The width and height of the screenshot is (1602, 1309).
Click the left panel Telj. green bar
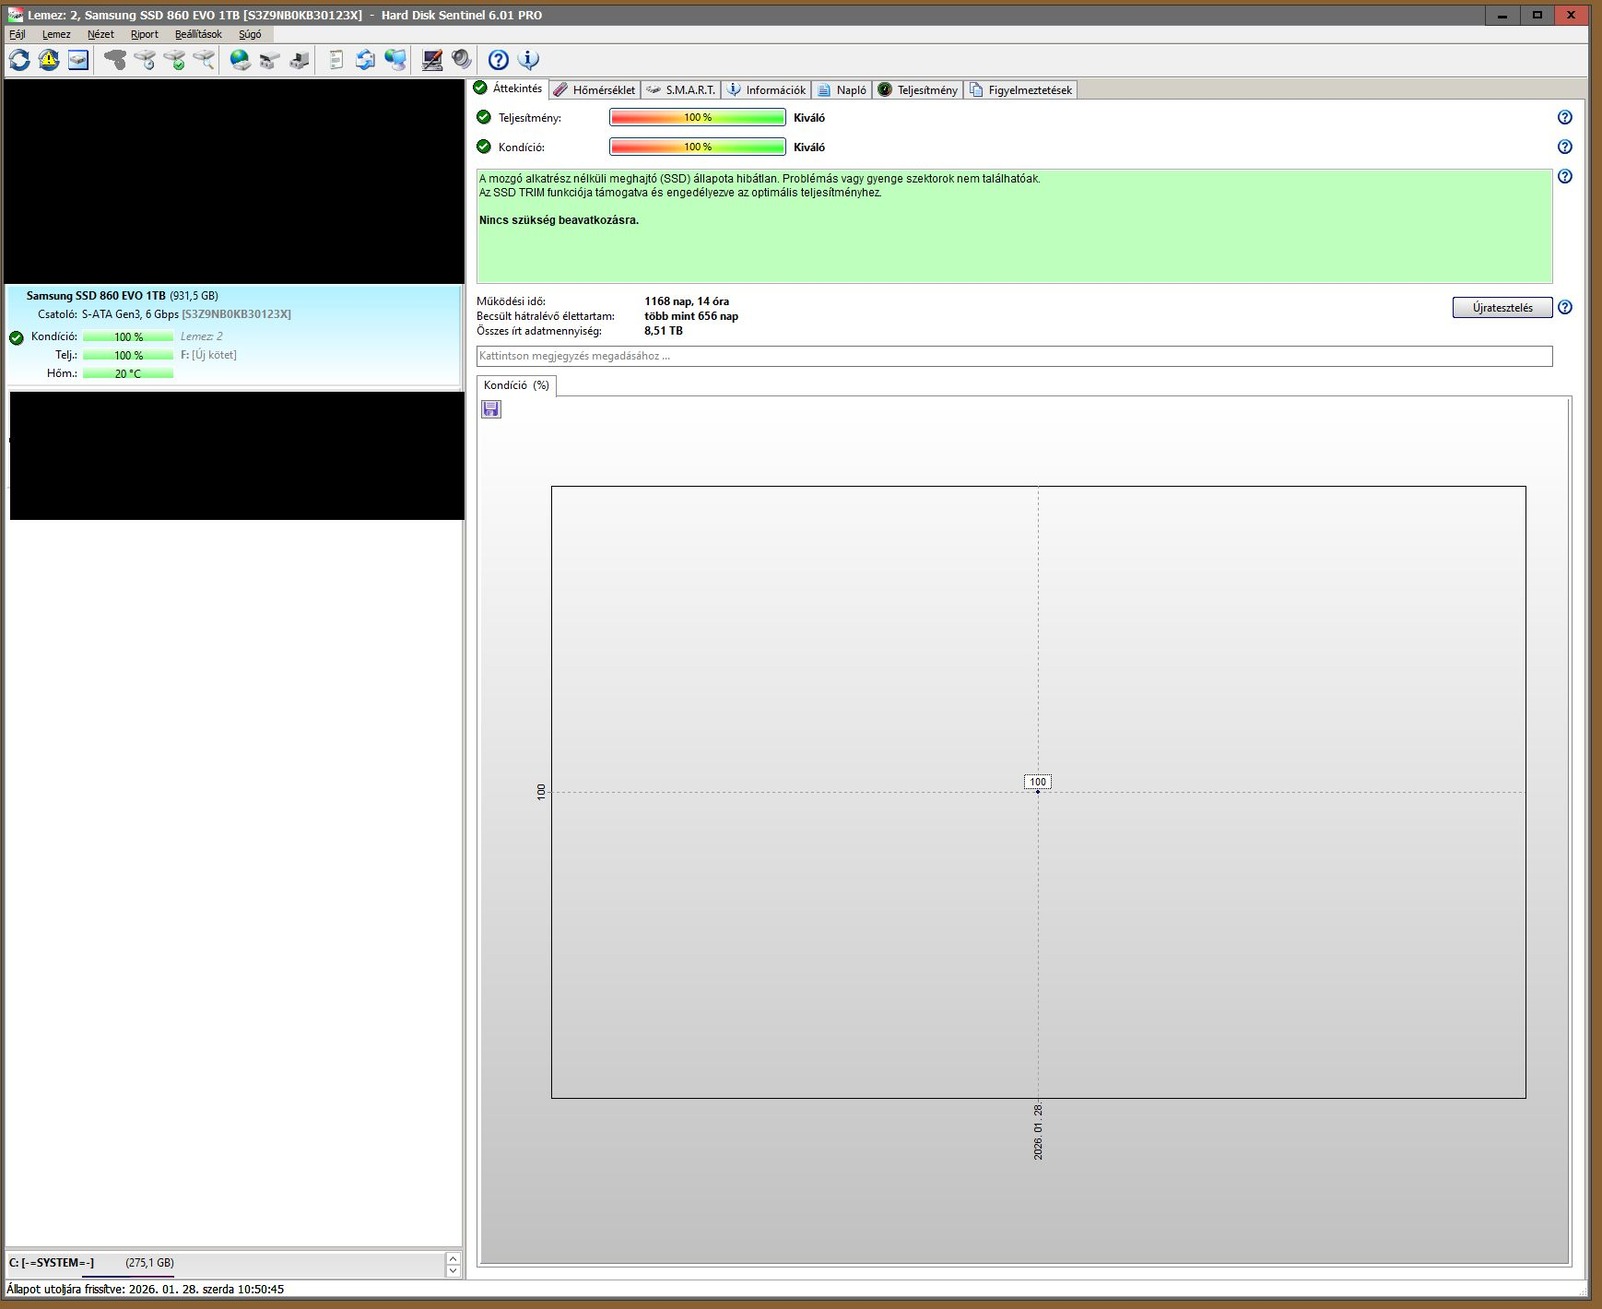point(128,355)
